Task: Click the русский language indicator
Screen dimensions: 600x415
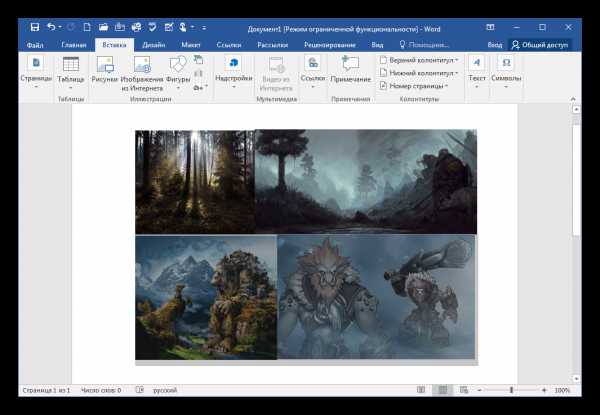Action: pos(165,391)
